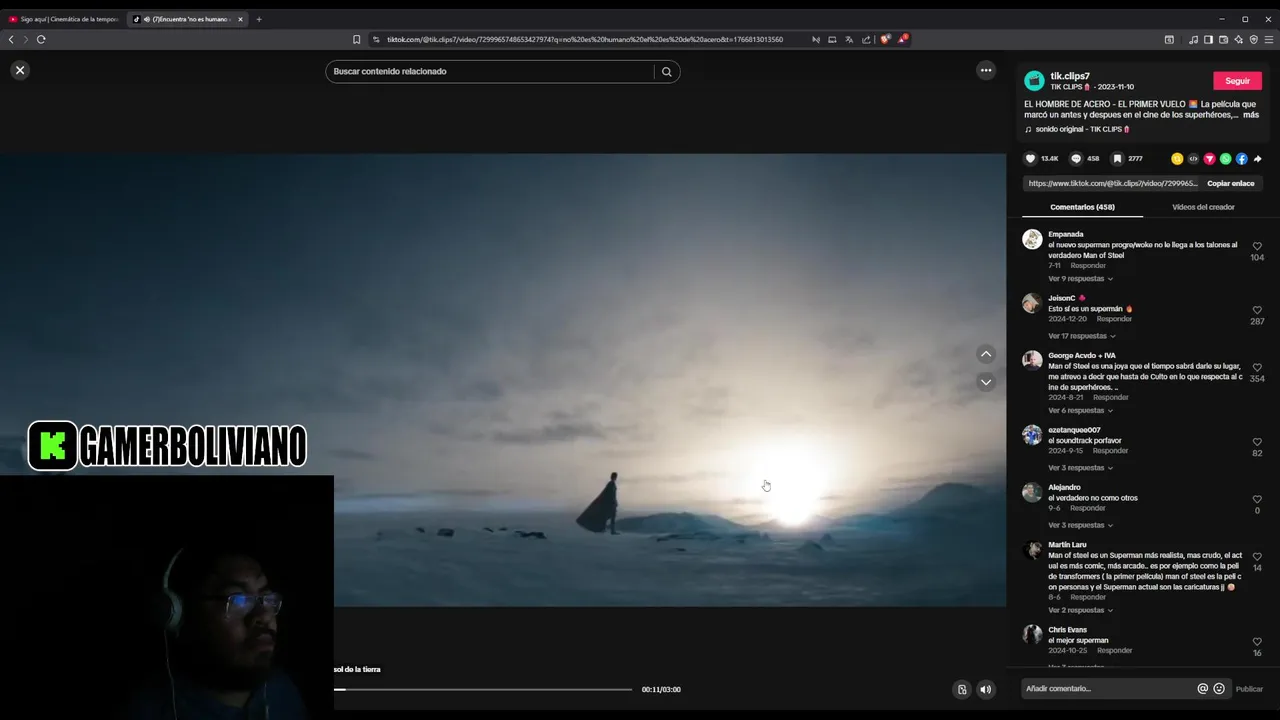
Task: Go back in browser history
Action: [11, 39]
